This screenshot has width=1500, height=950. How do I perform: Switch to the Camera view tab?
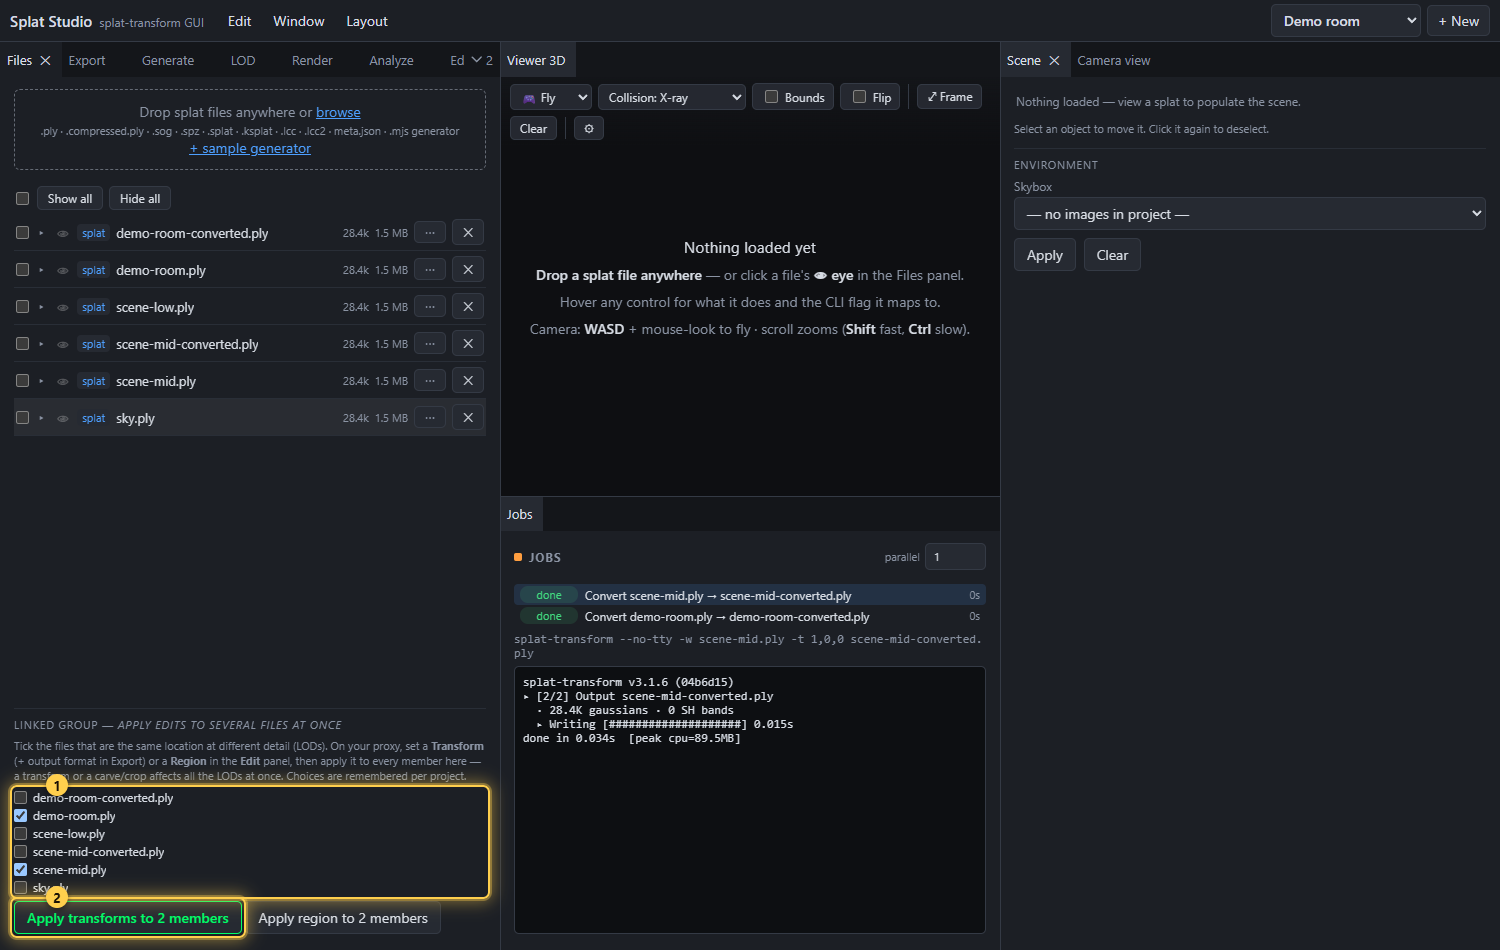[1114, 61]
